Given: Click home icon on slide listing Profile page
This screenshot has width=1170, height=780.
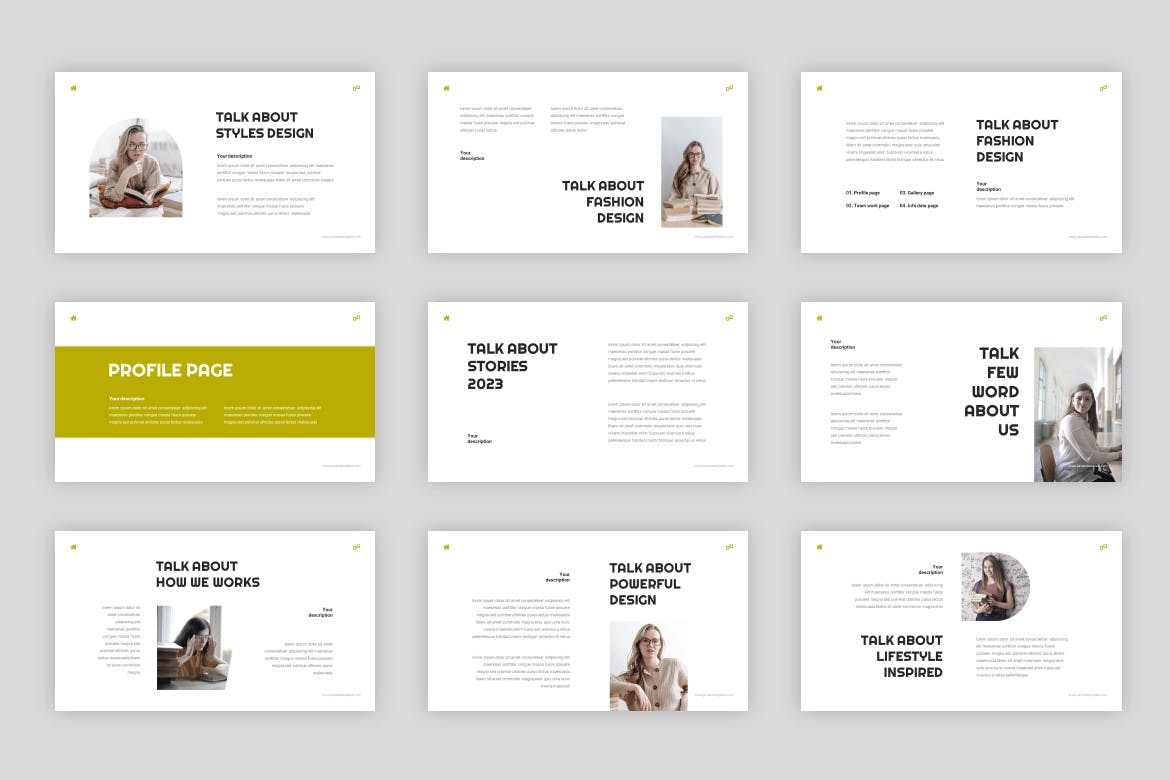Looking at the screenshot, I should pos(819,88).
